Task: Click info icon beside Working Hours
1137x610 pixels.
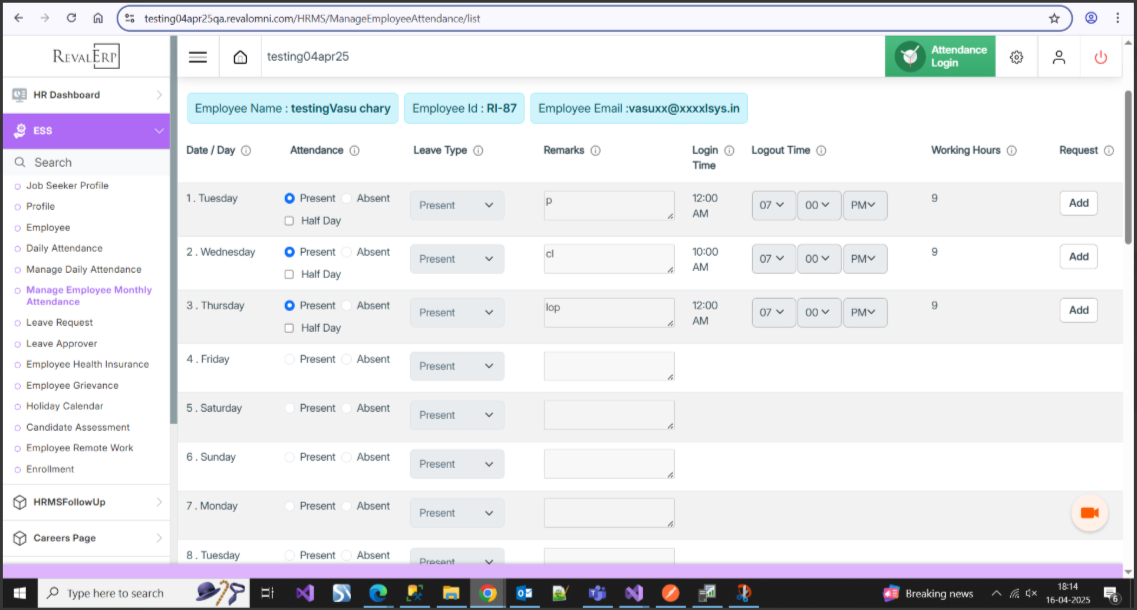Action: [x=1011, y=151]
